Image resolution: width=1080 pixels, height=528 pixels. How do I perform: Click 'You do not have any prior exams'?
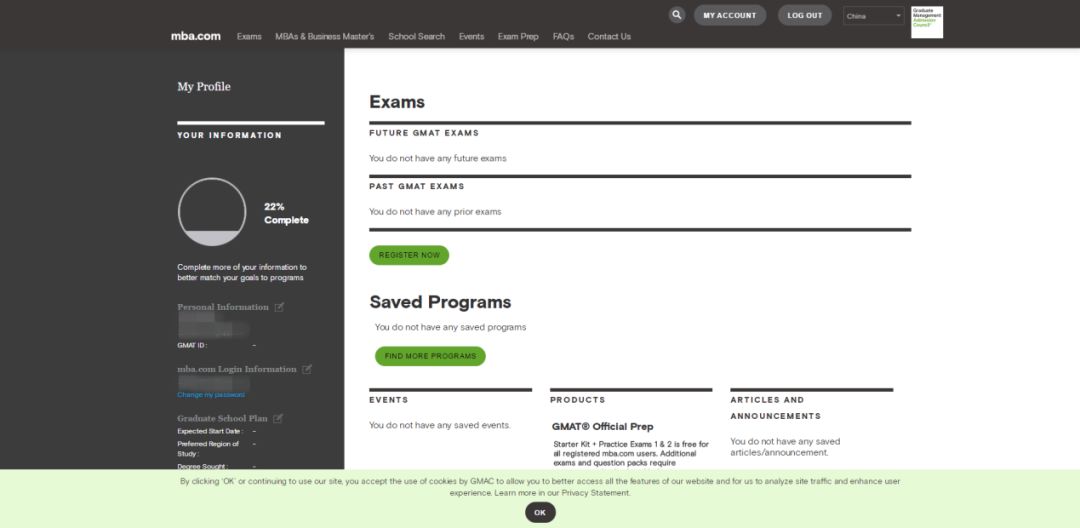click(435, 211)
